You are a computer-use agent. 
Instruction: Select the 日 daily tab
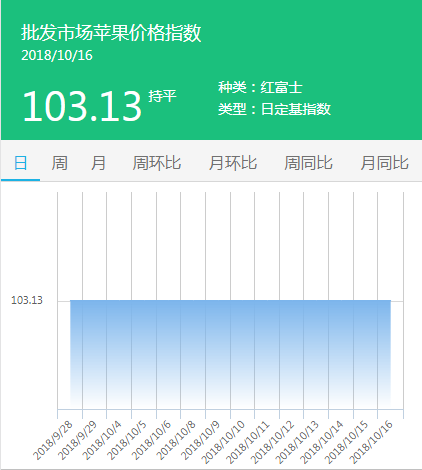[20, 163]
